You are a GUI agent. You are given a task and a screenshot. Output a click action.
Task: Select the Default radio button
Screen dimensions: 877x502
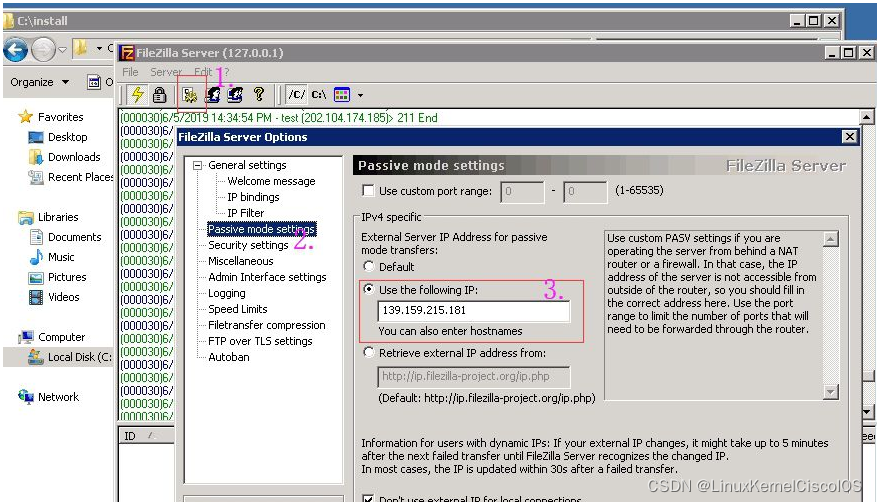(x=369, y=266)
